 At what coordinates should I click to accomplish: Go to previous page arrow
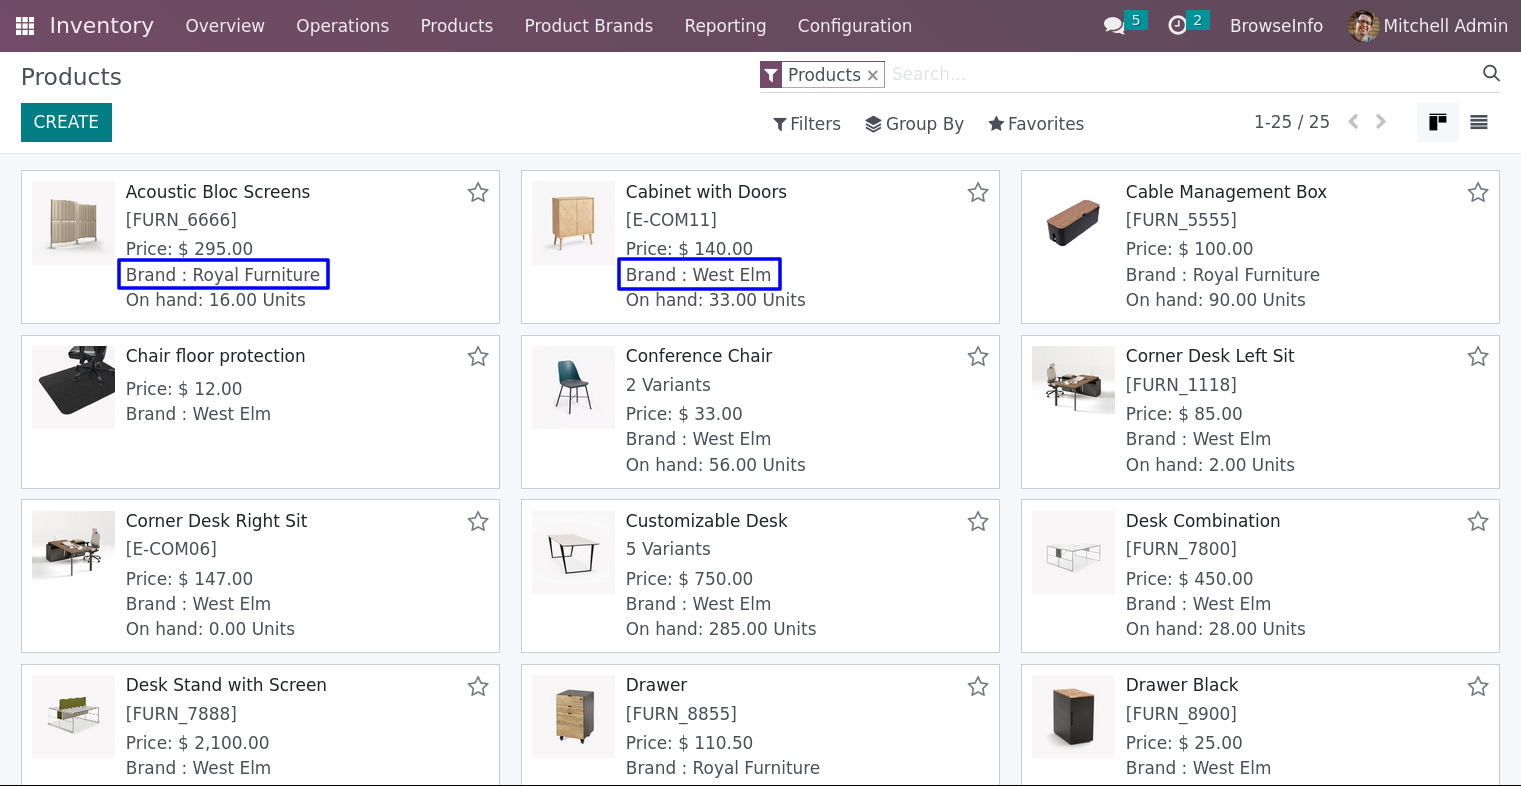1353,122
